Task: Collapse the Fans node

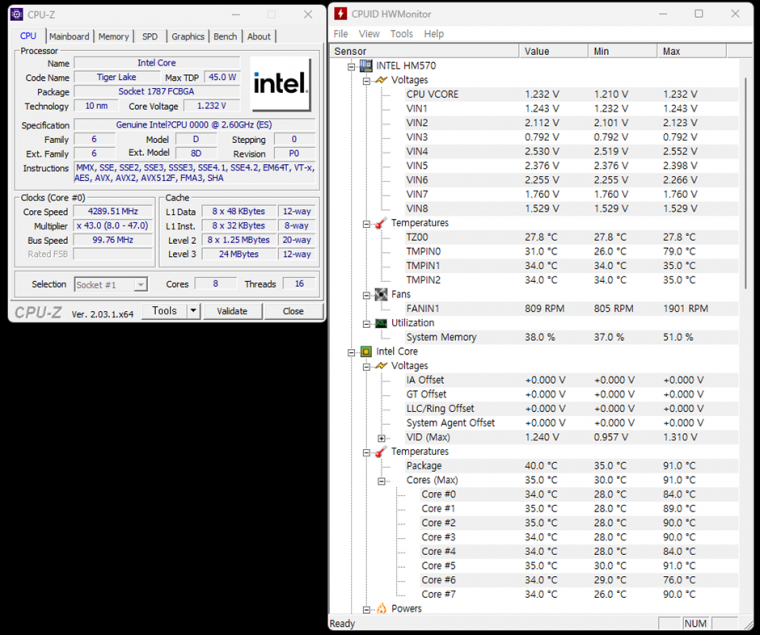Action: [366, 295]
